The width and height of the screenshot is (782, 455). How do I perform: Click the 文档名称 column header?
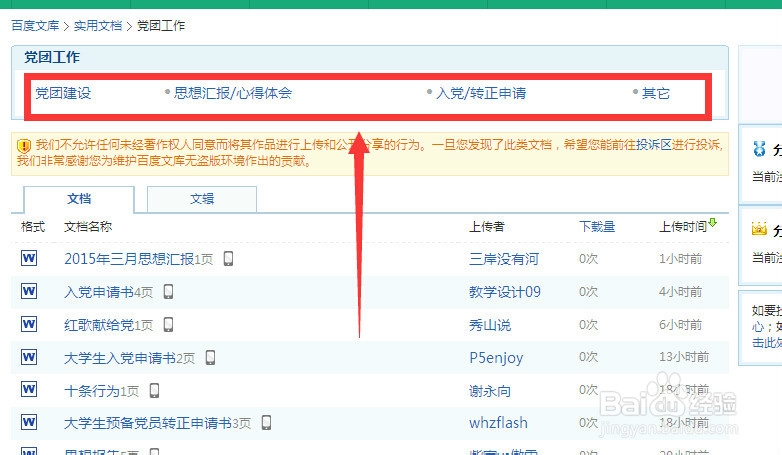pyautogui.click(x=88, y=227)
